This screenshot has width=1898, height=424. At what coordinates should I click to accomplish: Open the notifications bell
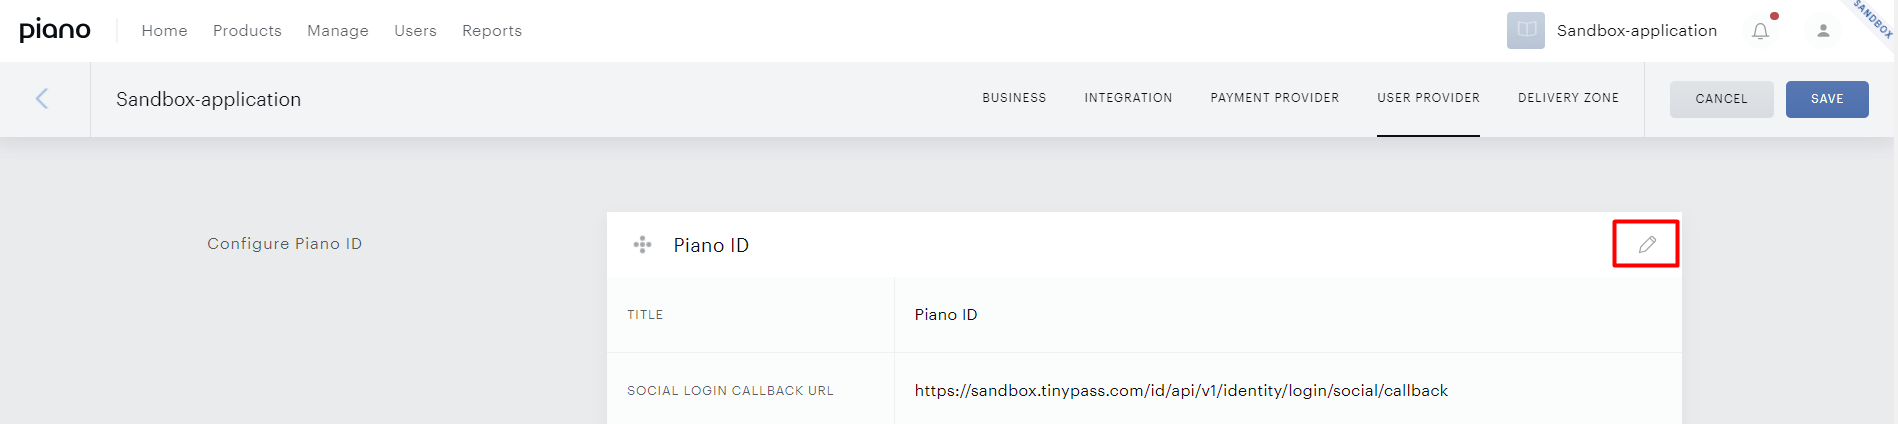click(1761, 31)
